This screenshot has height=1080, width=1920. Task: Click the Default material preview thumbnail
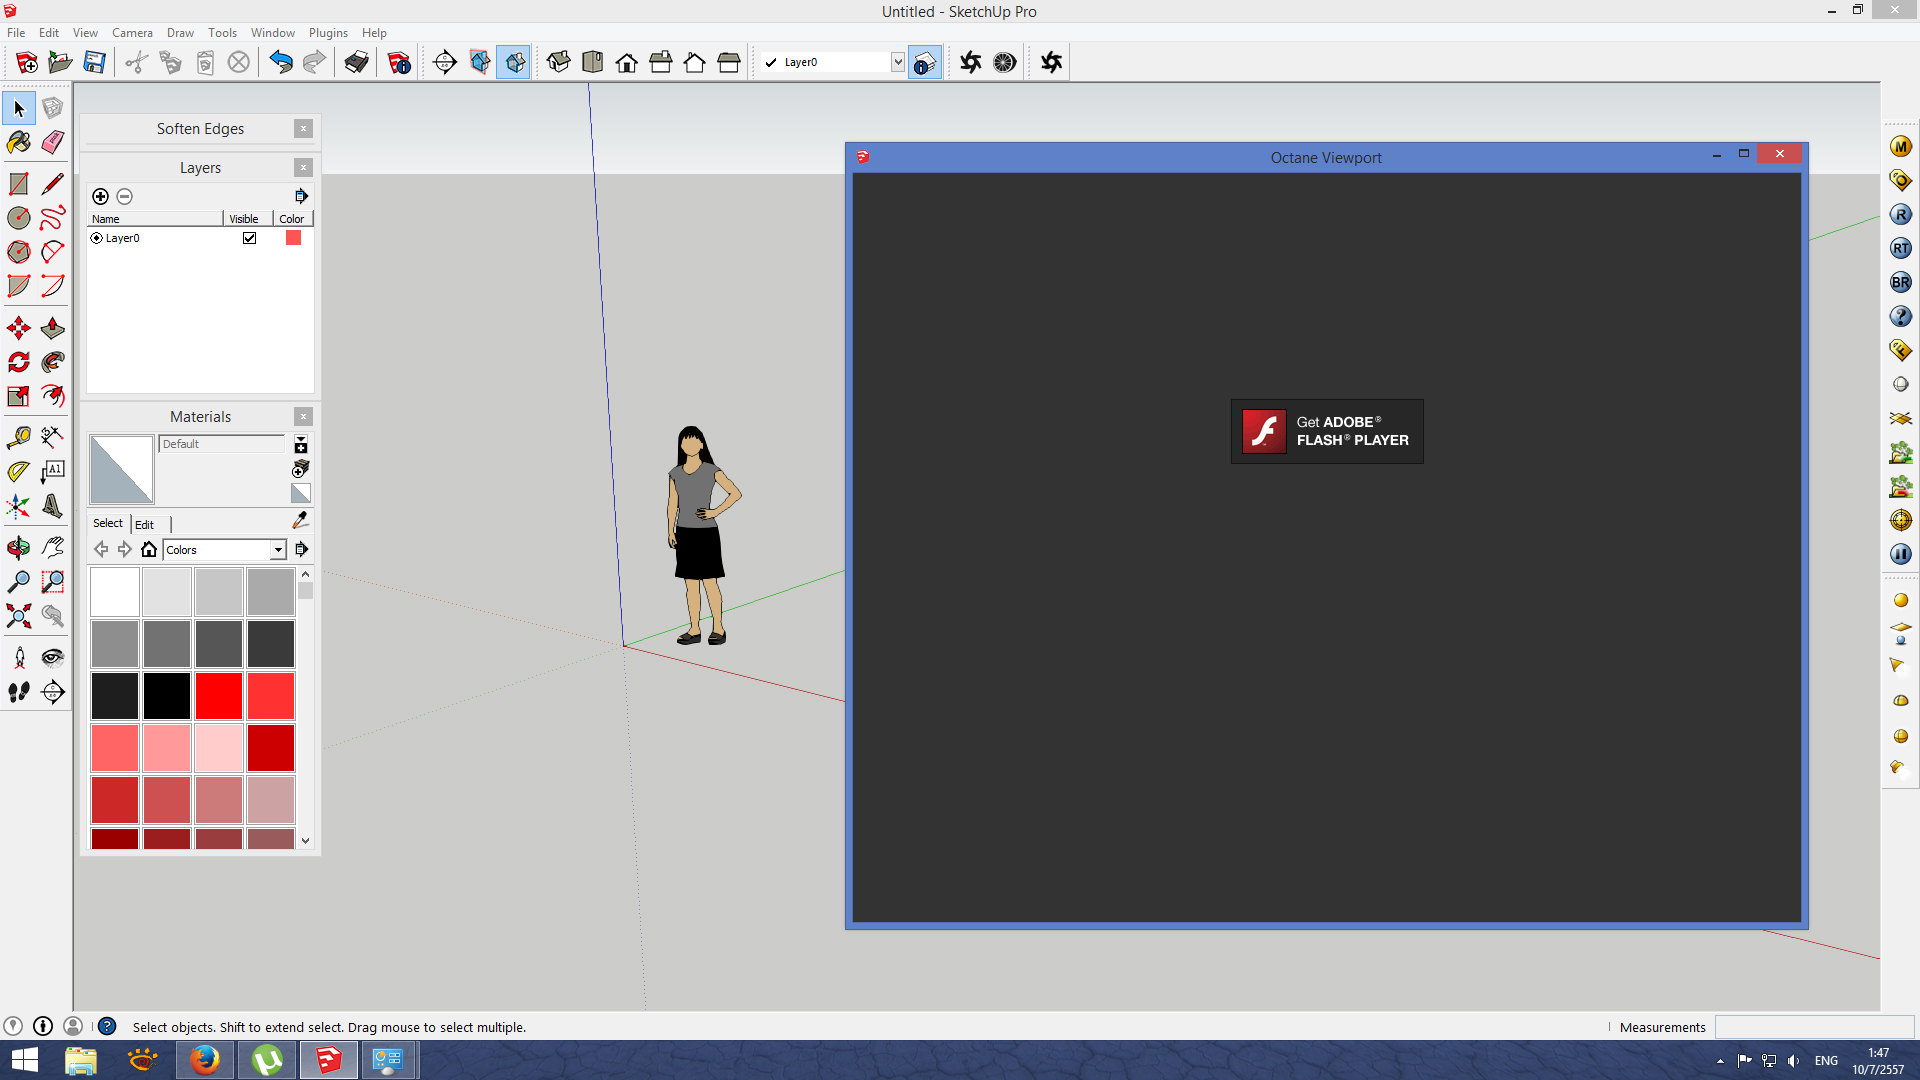point(122,469)
